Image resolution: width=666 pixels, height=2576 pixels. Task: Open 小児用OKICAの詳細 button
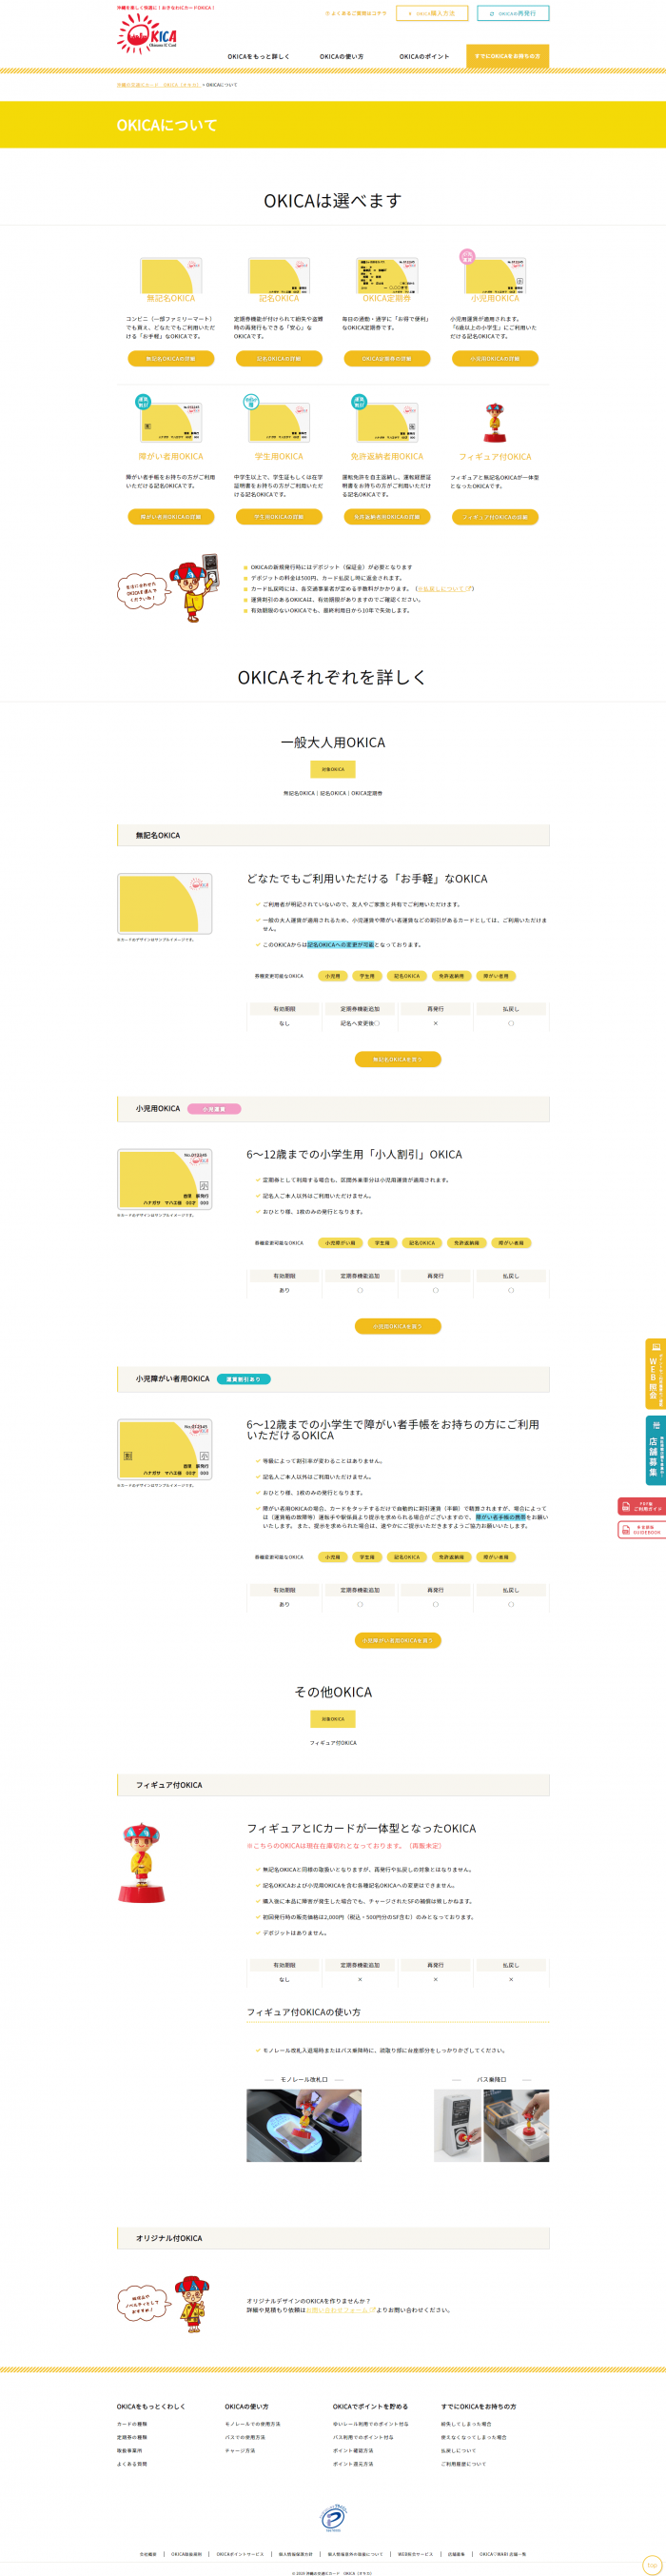pyautogui.click(x=495, y=358)
